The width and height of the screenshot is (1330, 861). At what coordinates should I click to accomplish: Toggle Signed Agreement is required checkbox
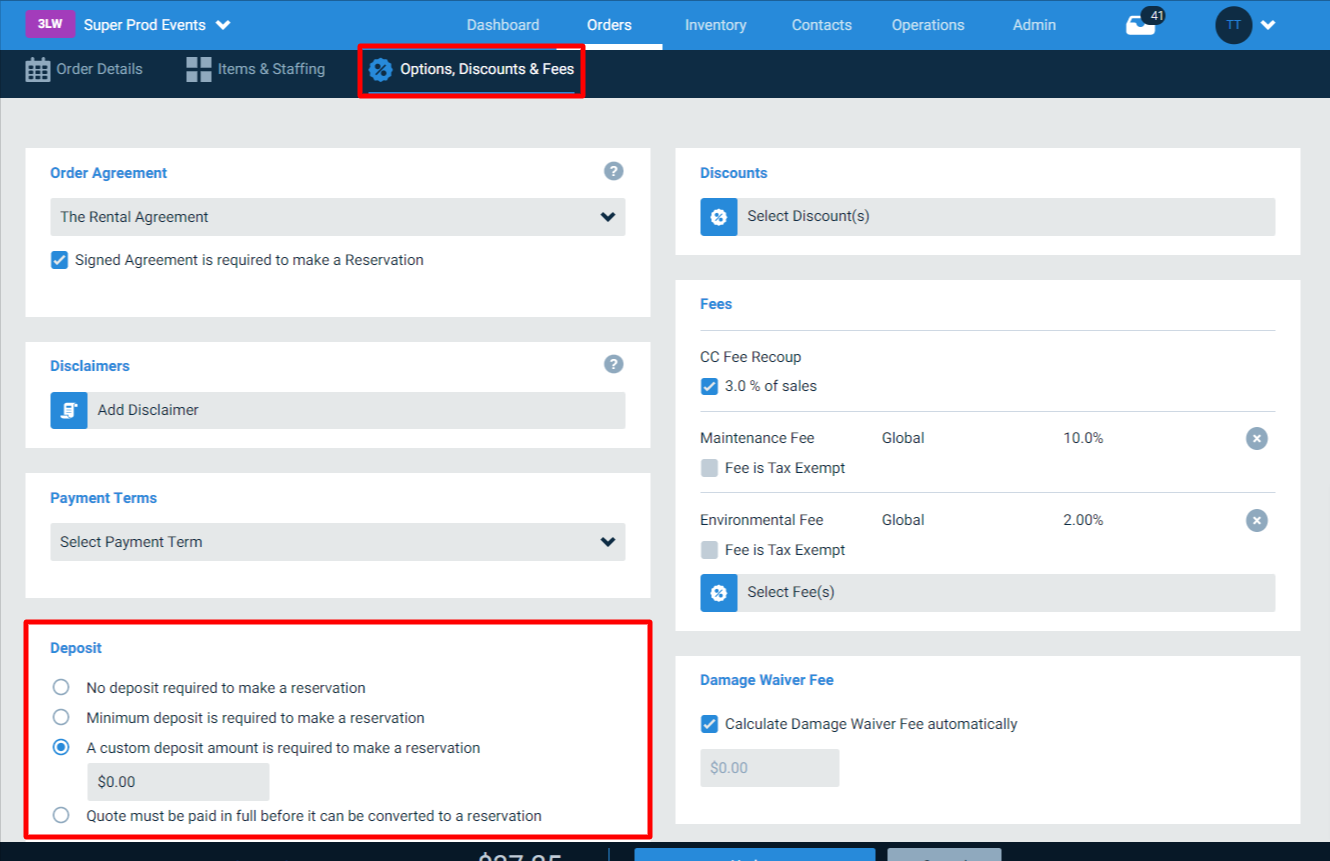60,260
